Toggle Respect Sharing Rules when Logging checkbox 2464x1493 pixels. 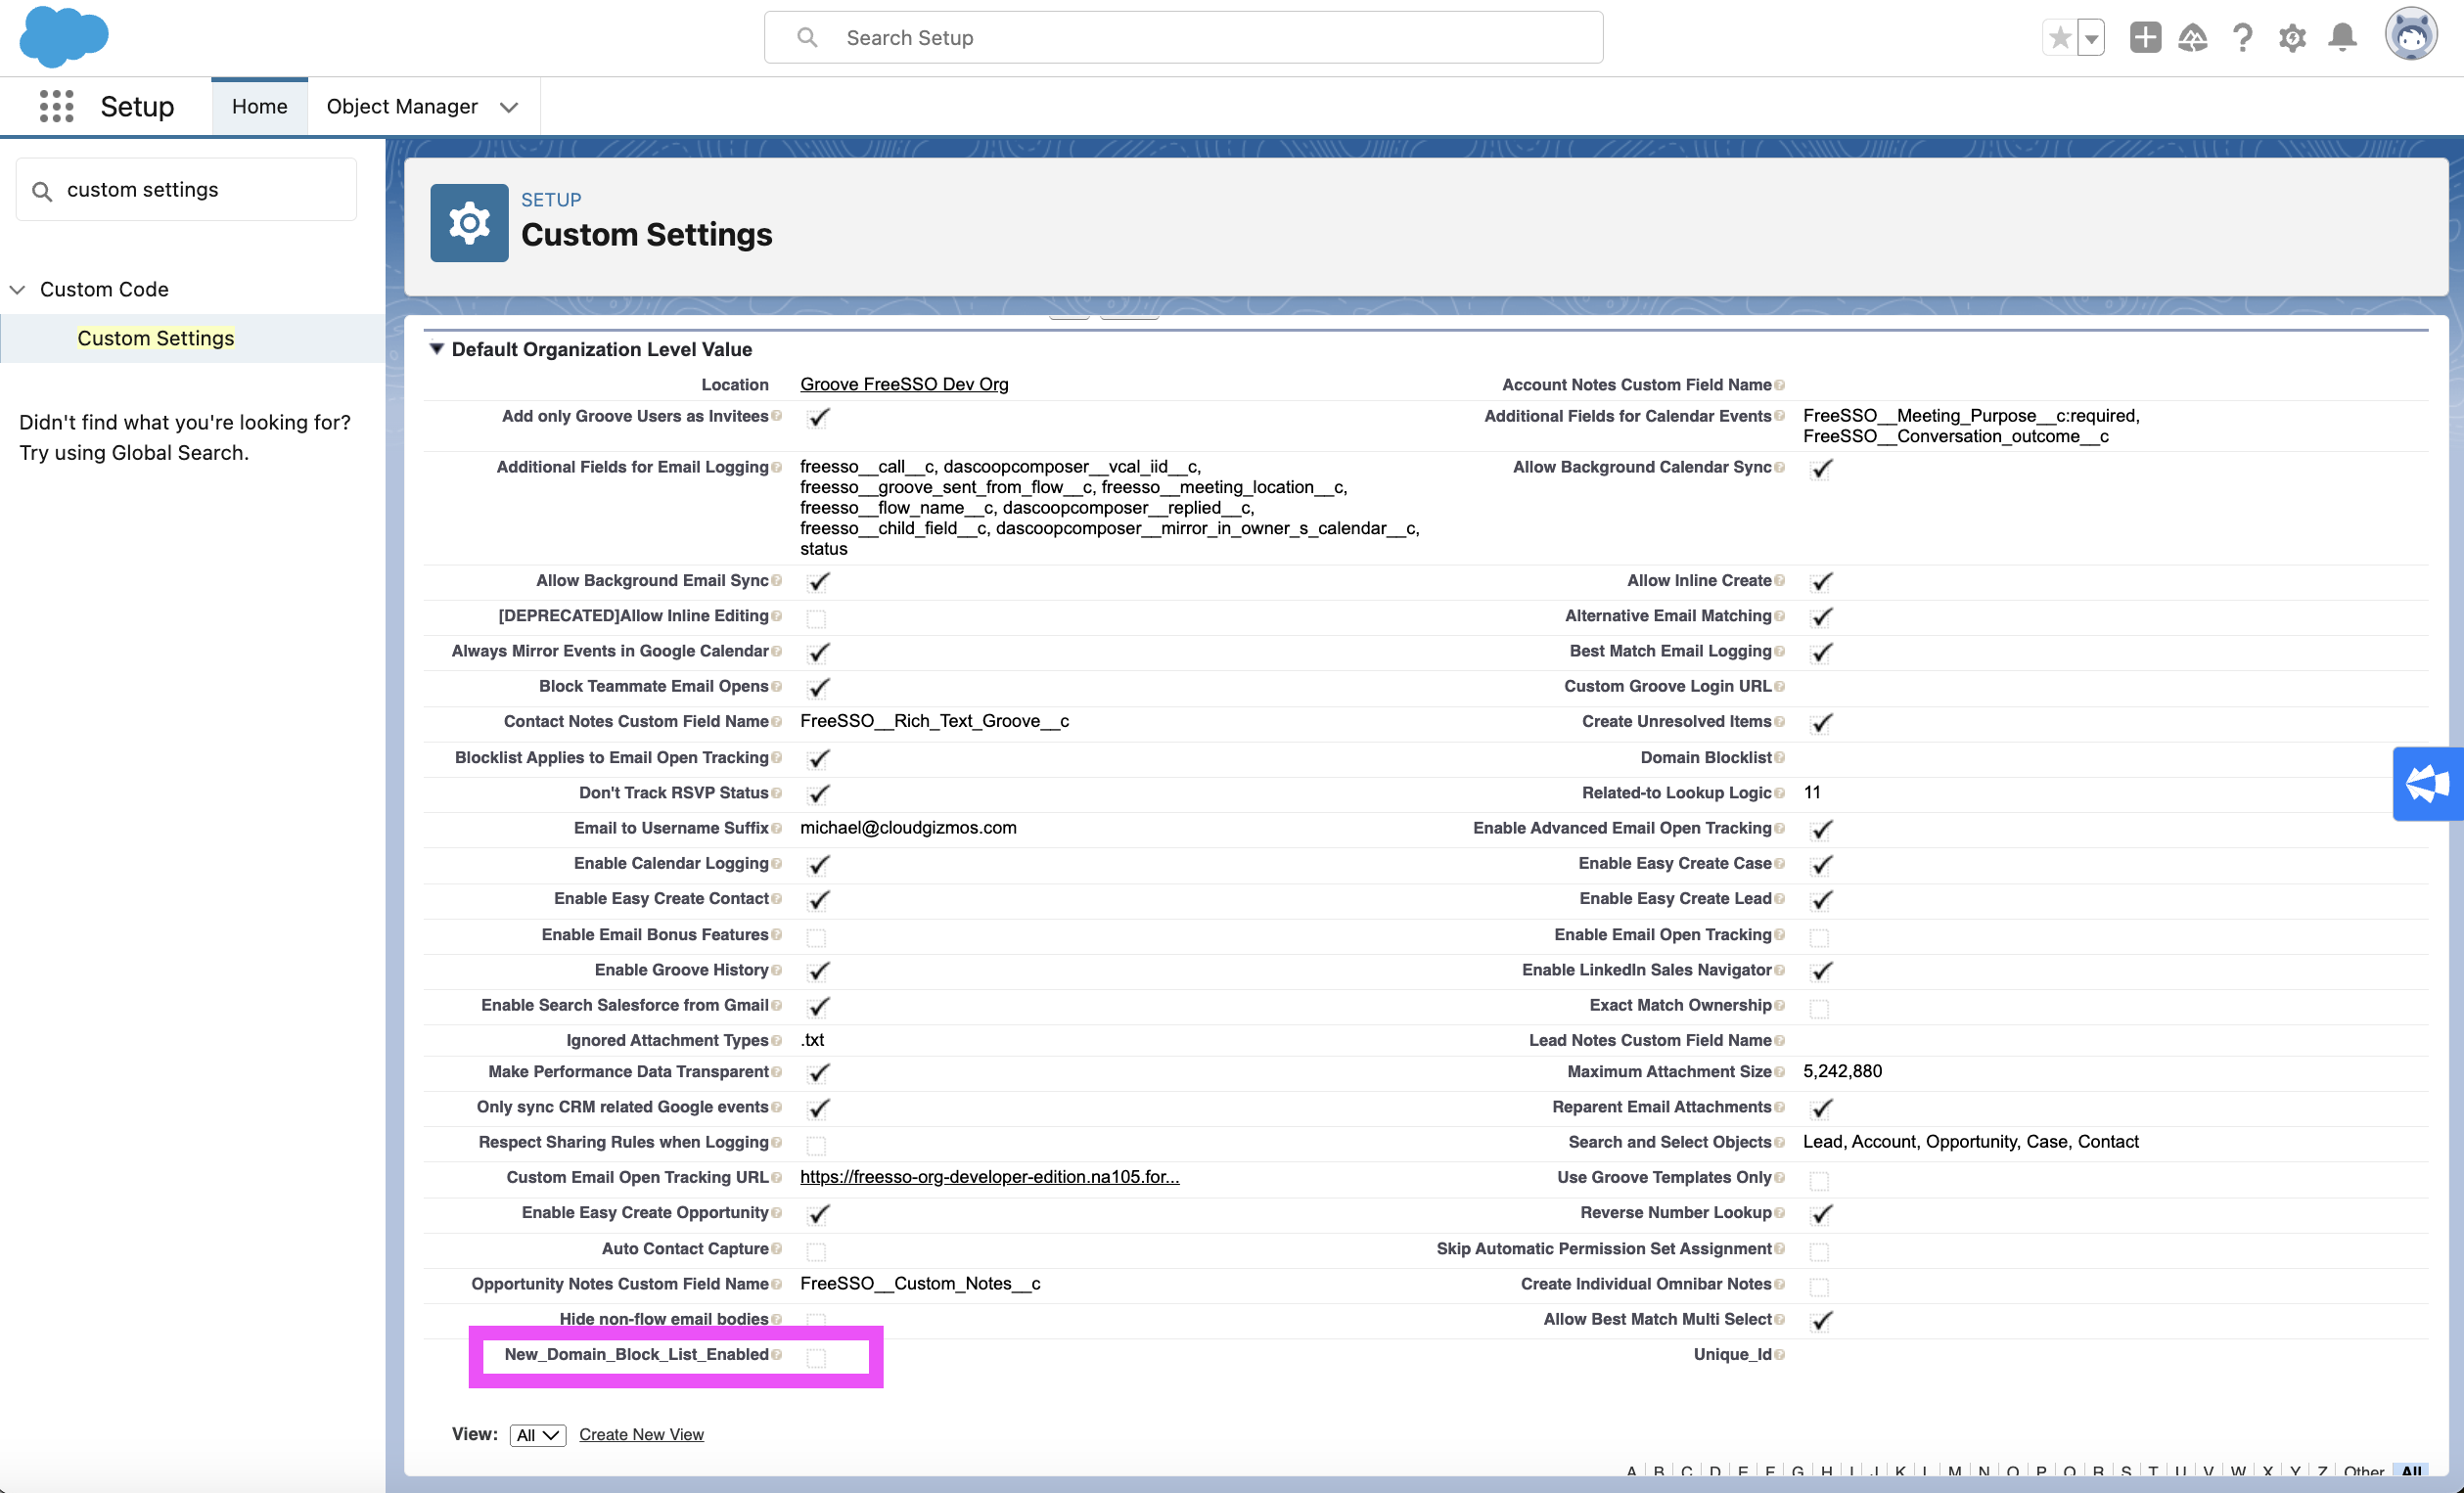(x=817, y=1144)
